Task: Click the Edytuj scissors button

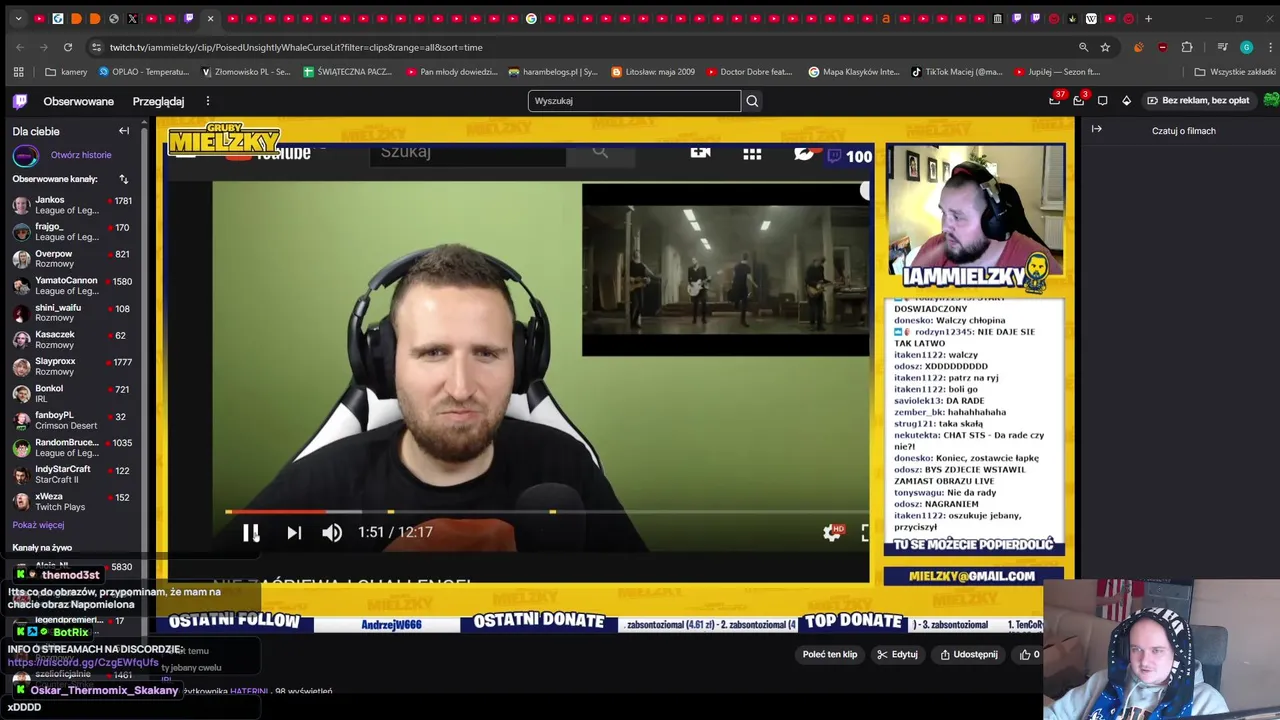Action: tap(897, 655)
